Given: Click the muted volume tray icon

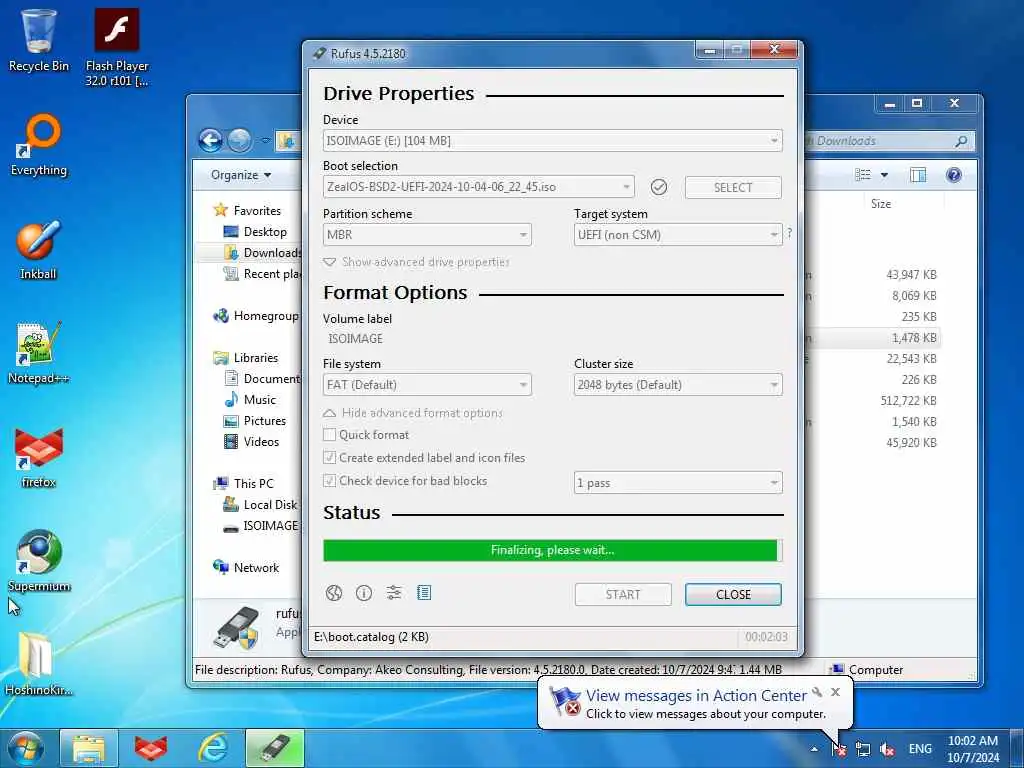Looking at the screenshot, I should coord(887,749).
